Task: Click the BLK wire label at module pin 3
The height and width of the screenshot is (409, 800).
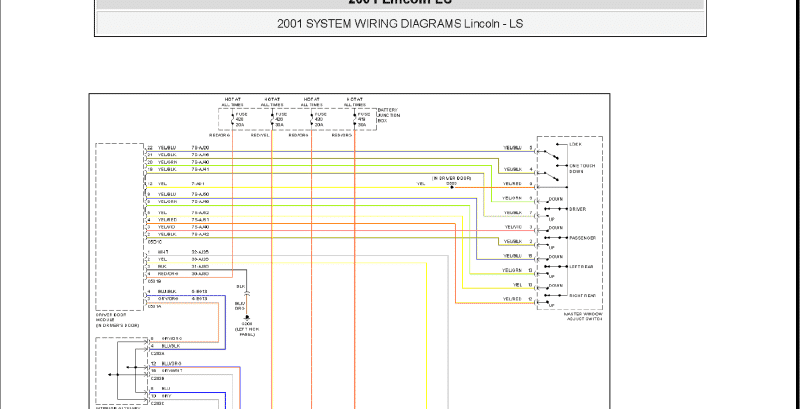Action: [162, 267]
